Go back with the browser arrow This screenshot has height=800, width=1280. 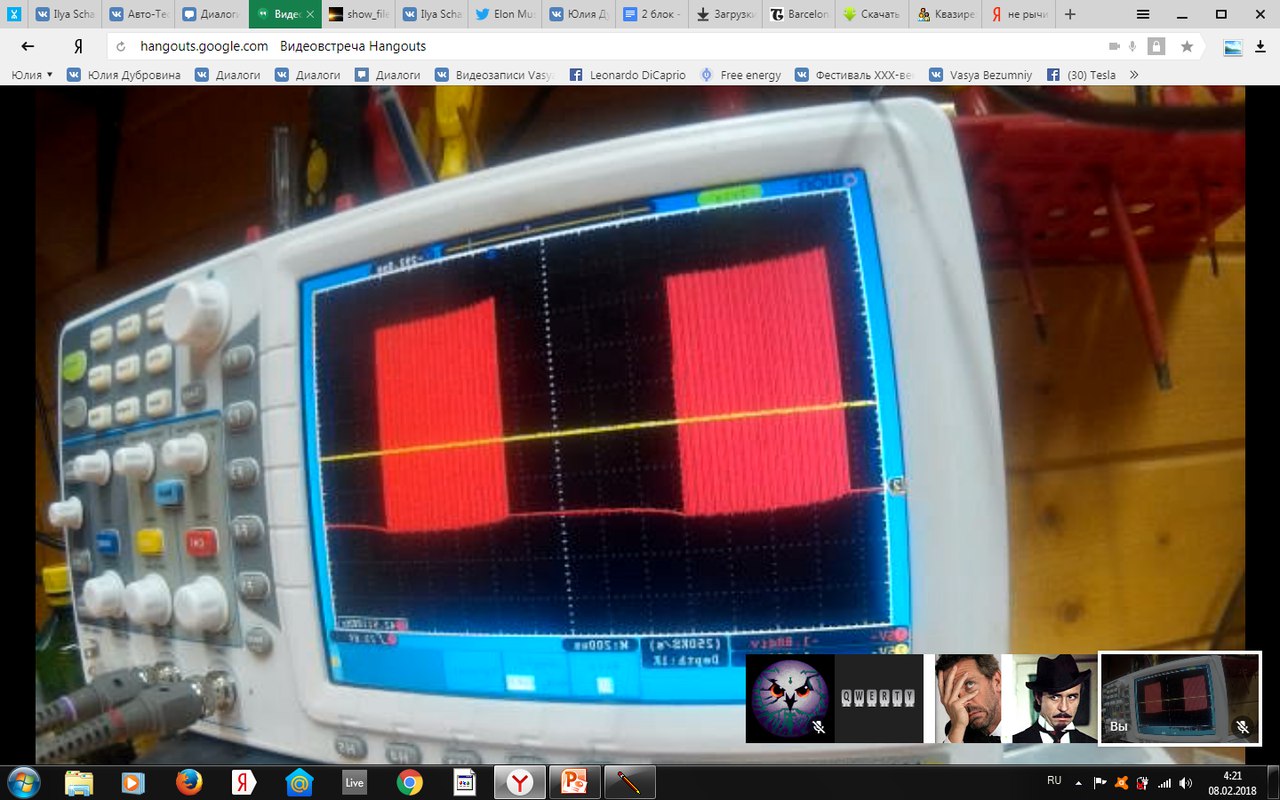click(x=28, y=46)
